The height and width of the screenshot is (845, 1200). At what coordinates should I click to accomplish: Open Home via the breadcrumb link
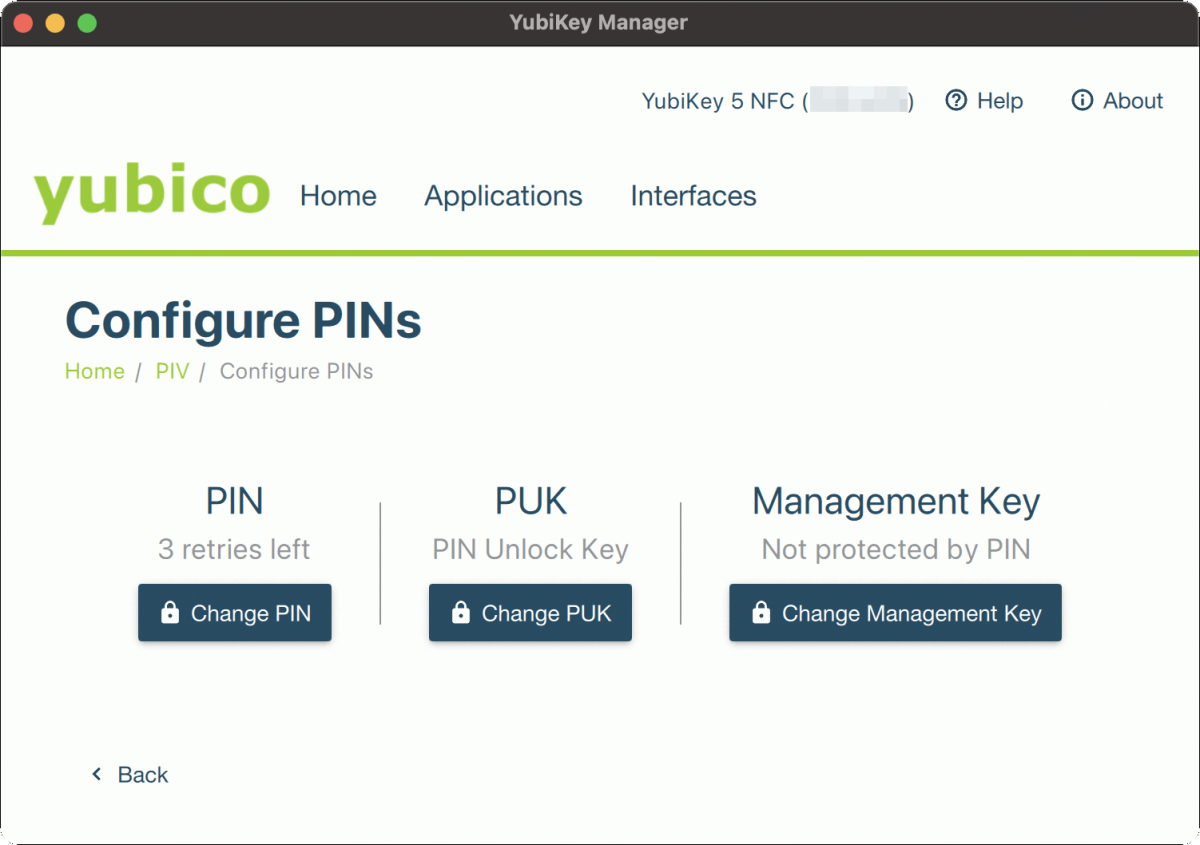click(x=94, y=371)
